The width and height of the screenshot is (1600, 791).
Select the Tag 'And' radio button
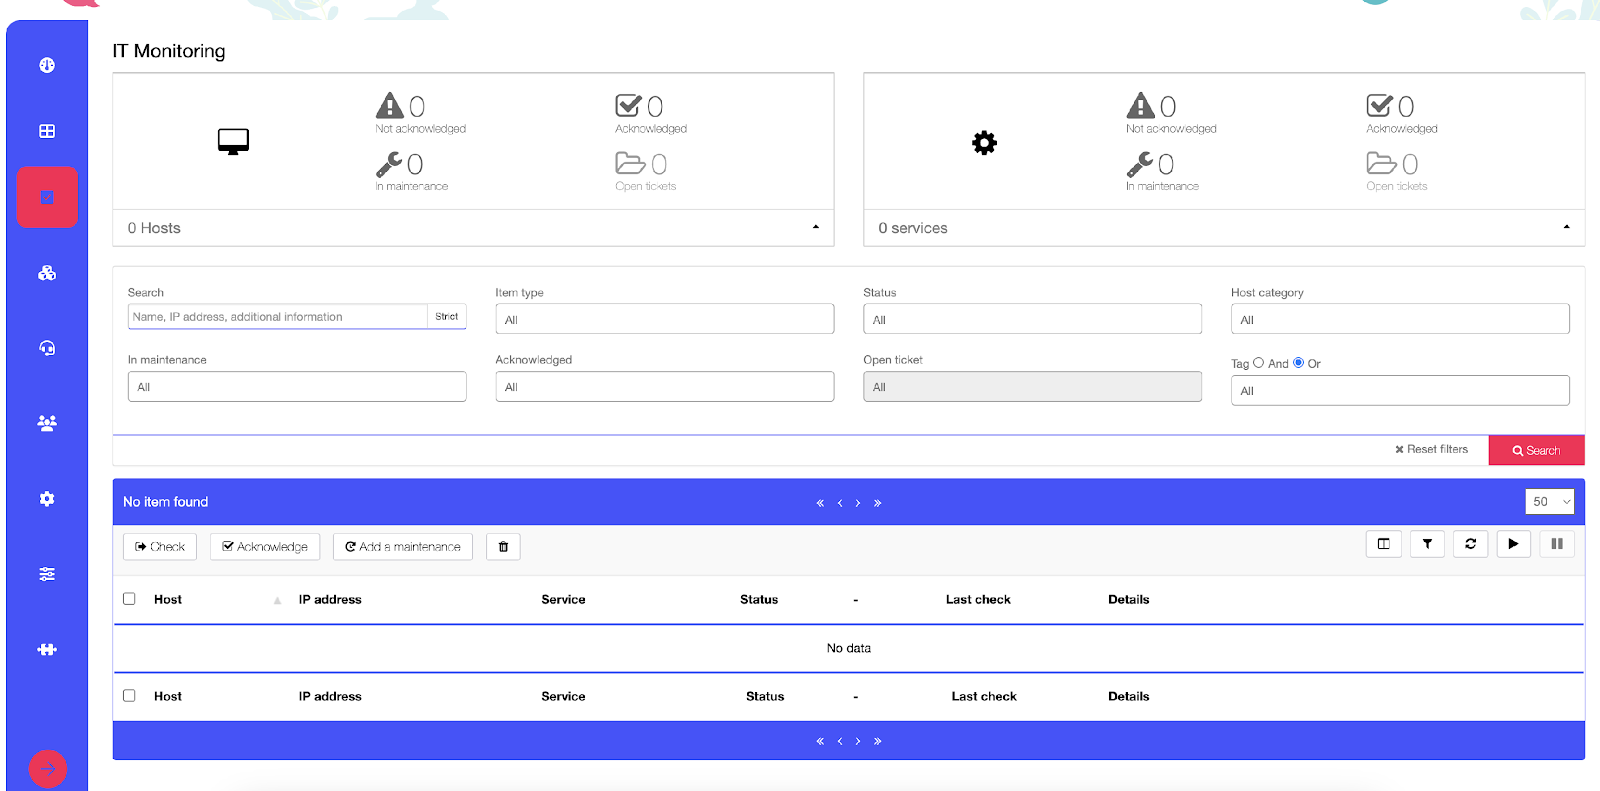1258,363
